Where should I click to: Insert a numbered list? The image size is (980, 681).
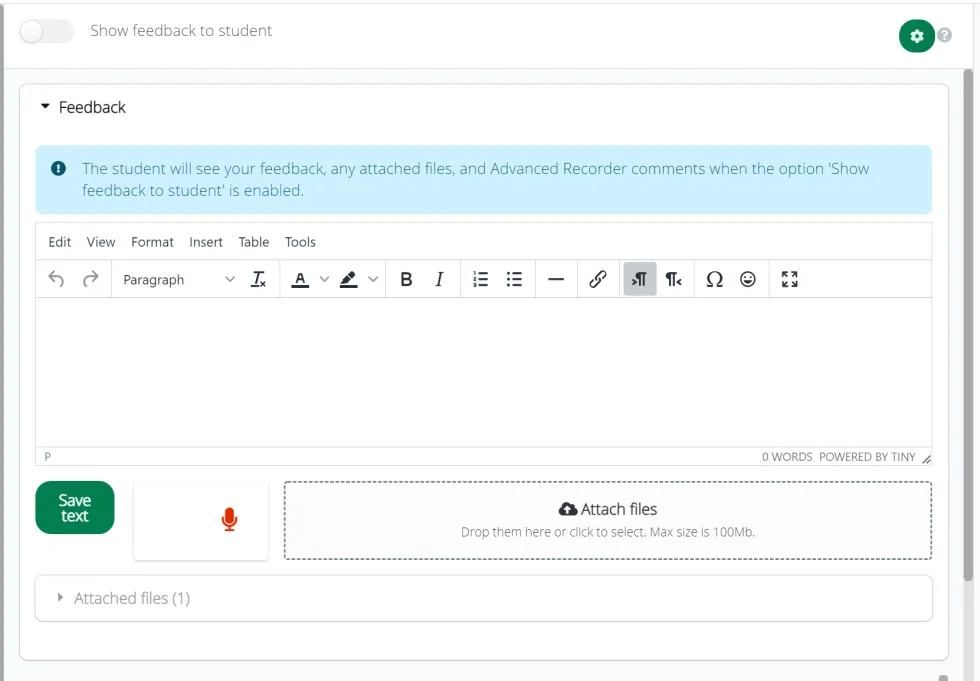point(481,280)
